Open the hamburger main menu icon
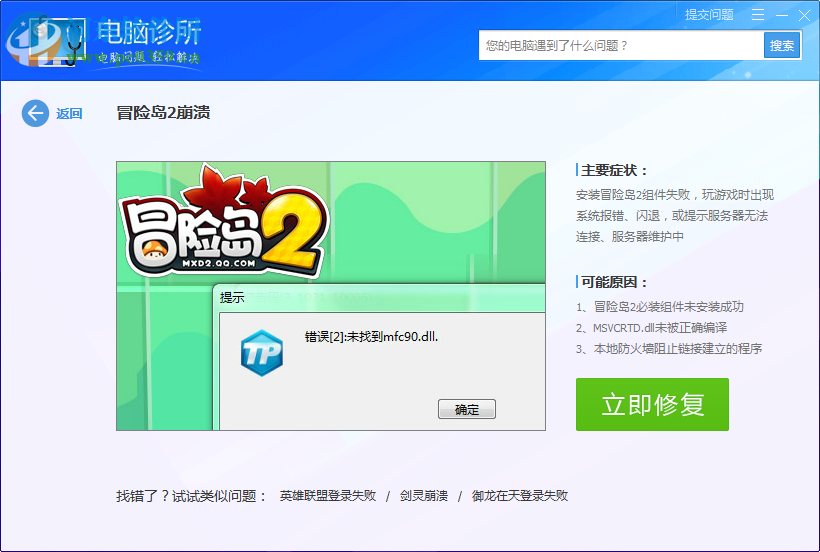Image resolution: width=820 pixels, height=552 pixels. (758, 15)
